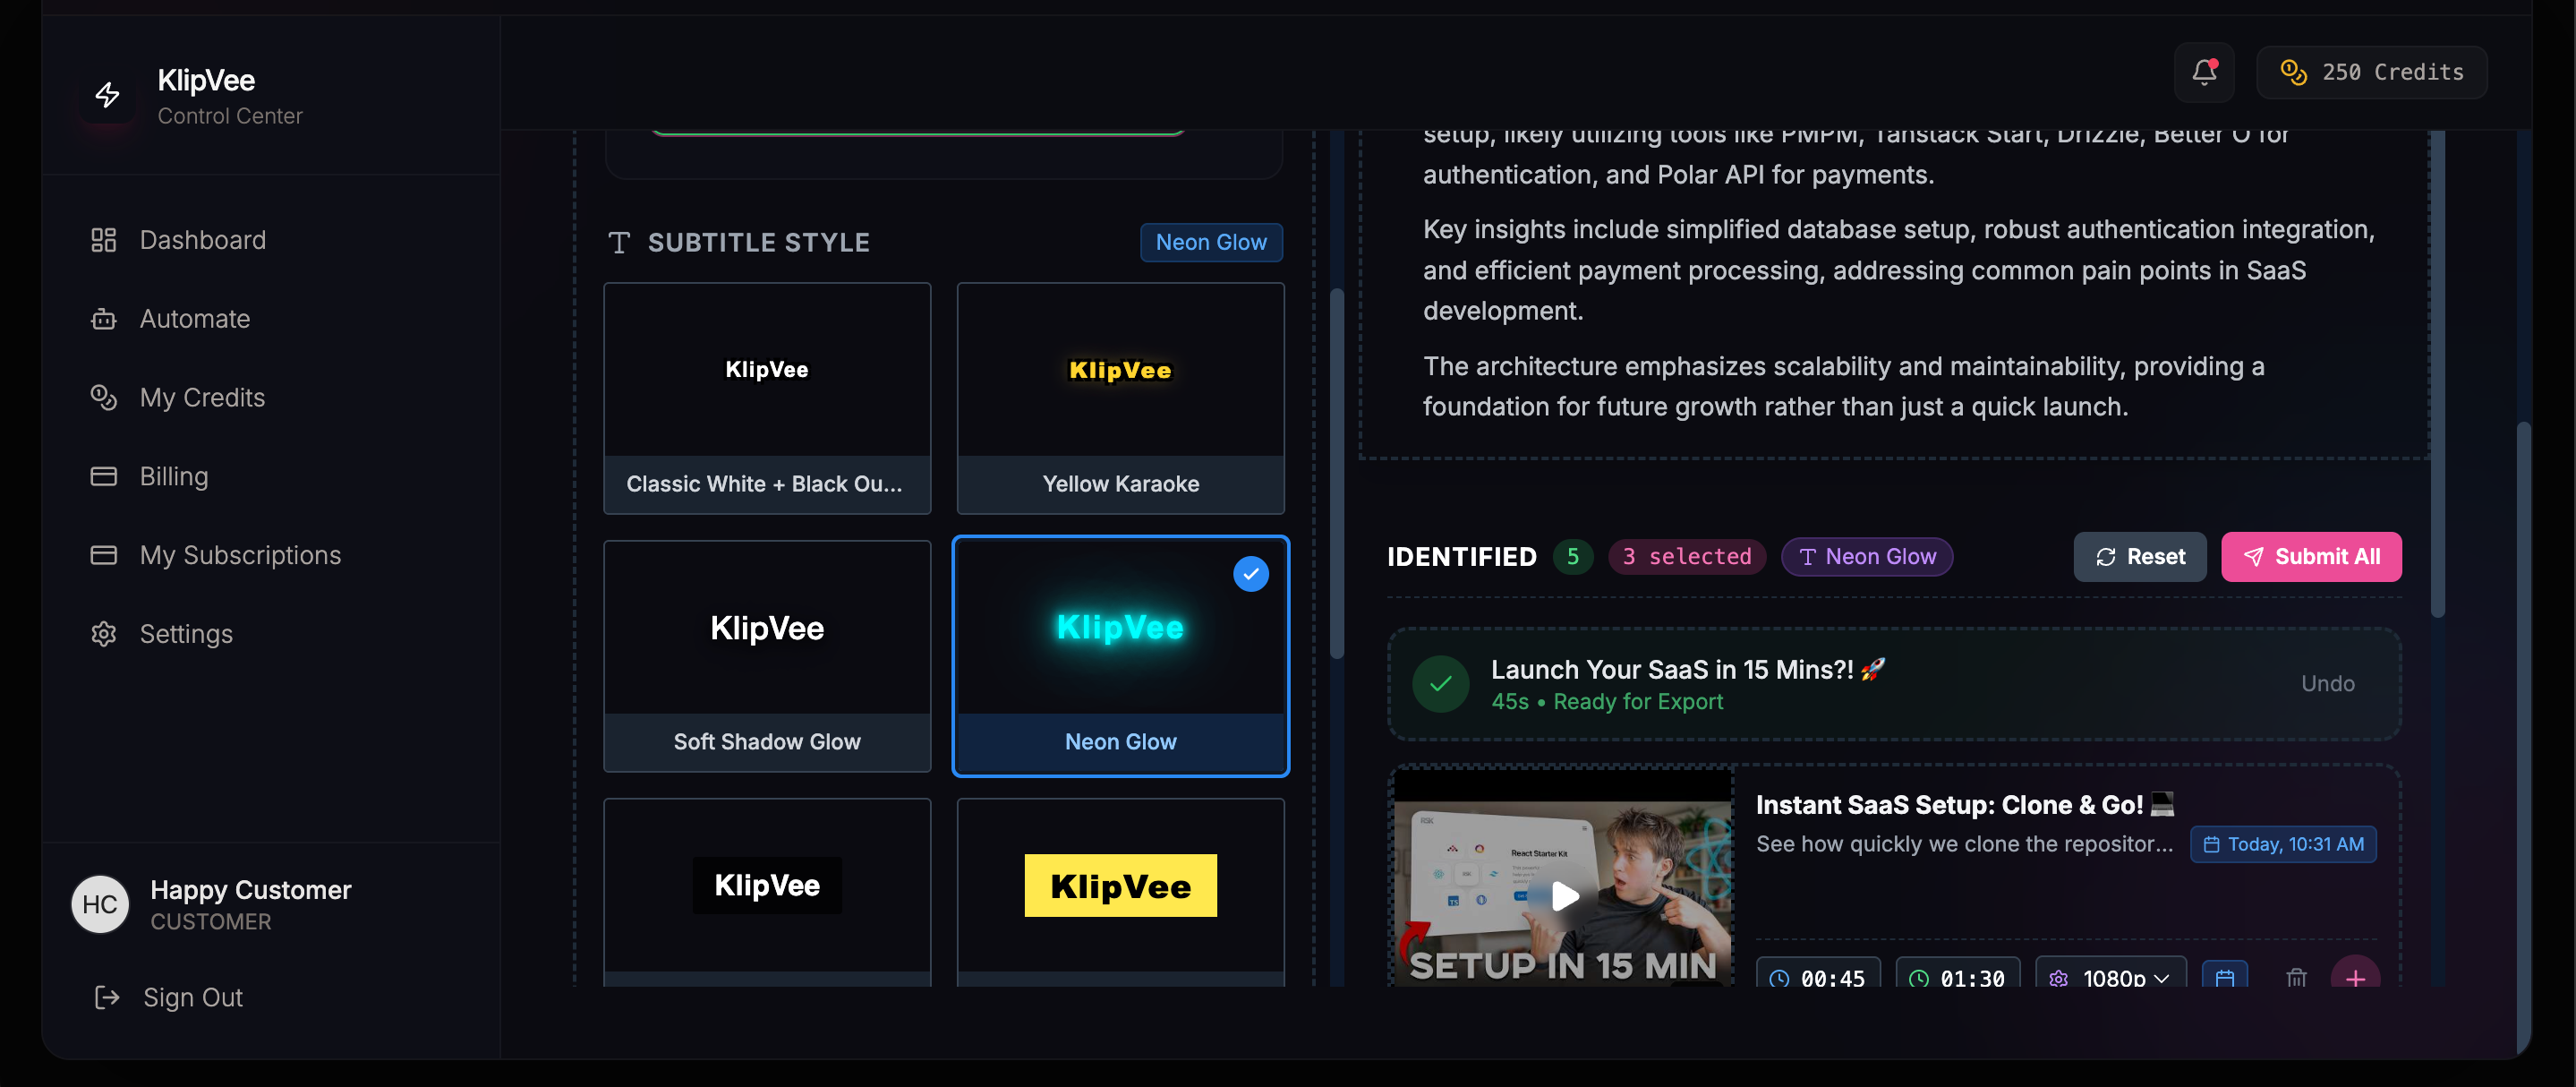Viewport: 2576px width, 1087px height.
Task: Add a new clip with the pink plus icon
Action: (2356, 978)
